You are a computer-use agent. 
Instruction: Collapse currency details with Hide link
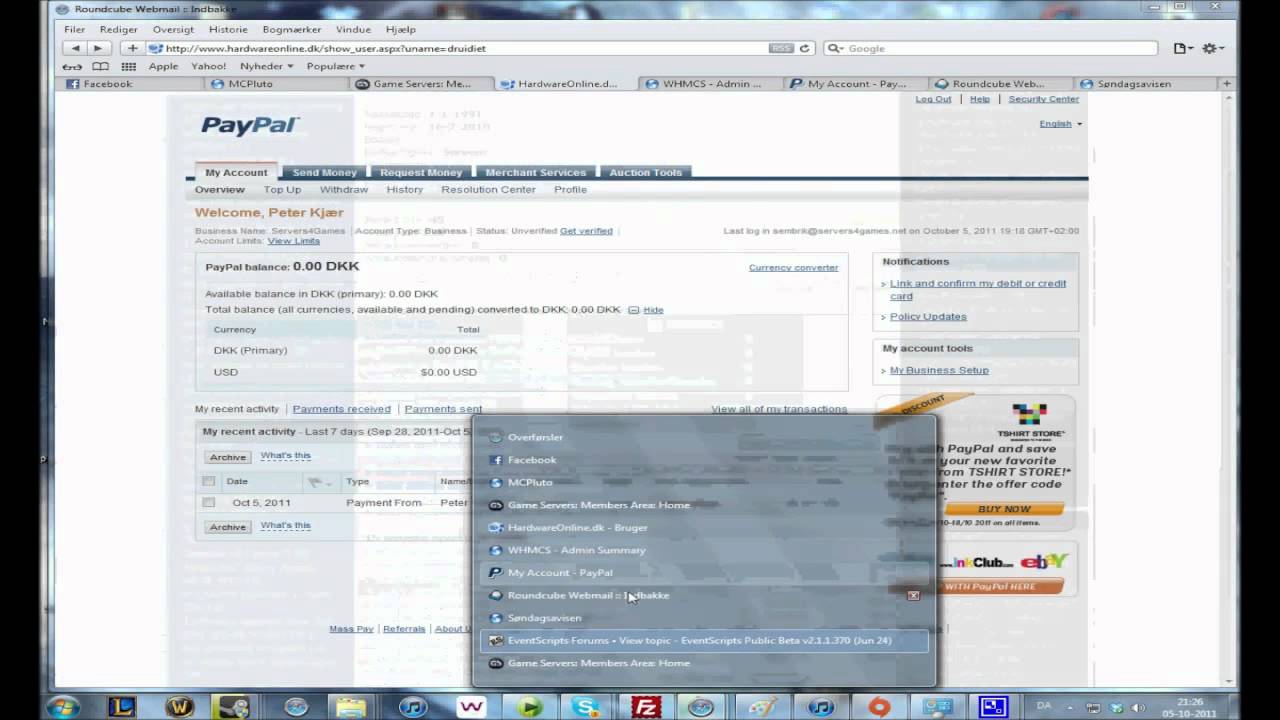[653, 310]
